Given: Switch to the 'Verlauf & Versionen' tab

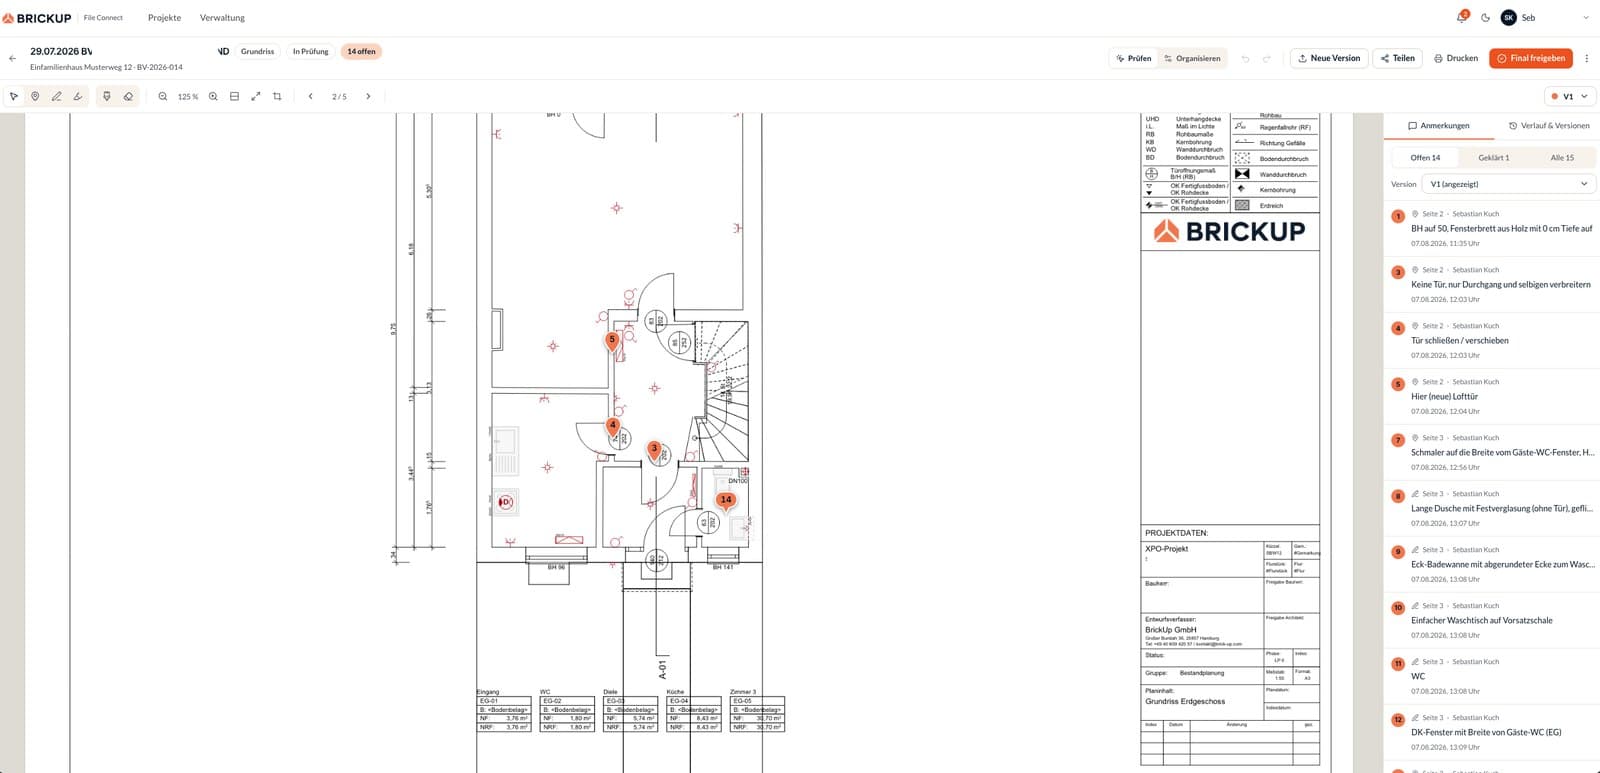Looking at the screenshot, I should pos(1548,125).
